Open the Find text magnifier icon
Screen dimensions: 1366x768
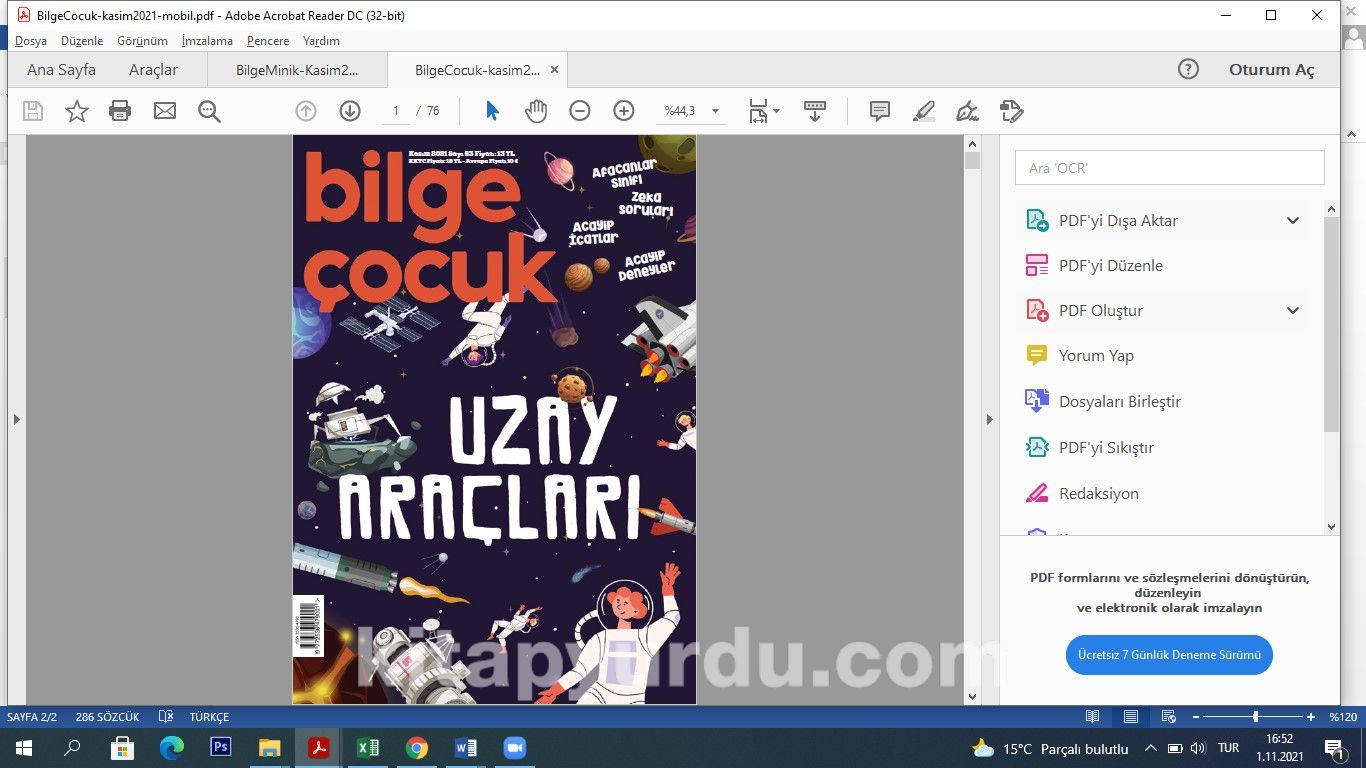point(209,111)
